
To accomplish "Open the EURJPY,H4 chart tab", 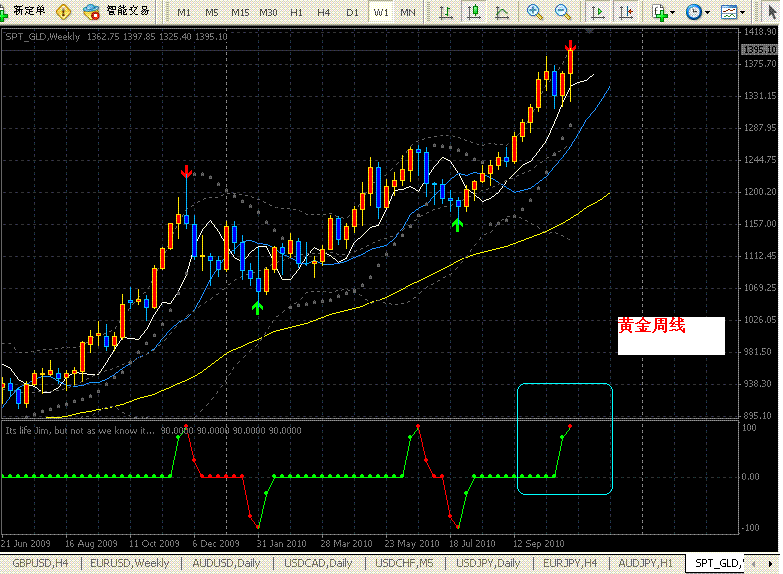I will coord(570,563).
